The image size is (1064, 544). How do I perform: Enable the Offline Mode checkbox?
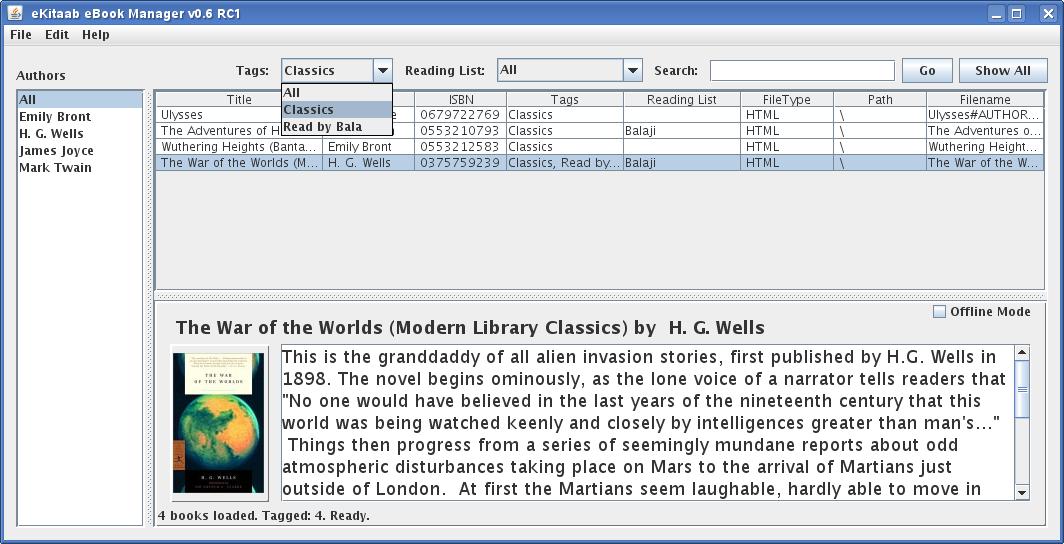point(939,312)
